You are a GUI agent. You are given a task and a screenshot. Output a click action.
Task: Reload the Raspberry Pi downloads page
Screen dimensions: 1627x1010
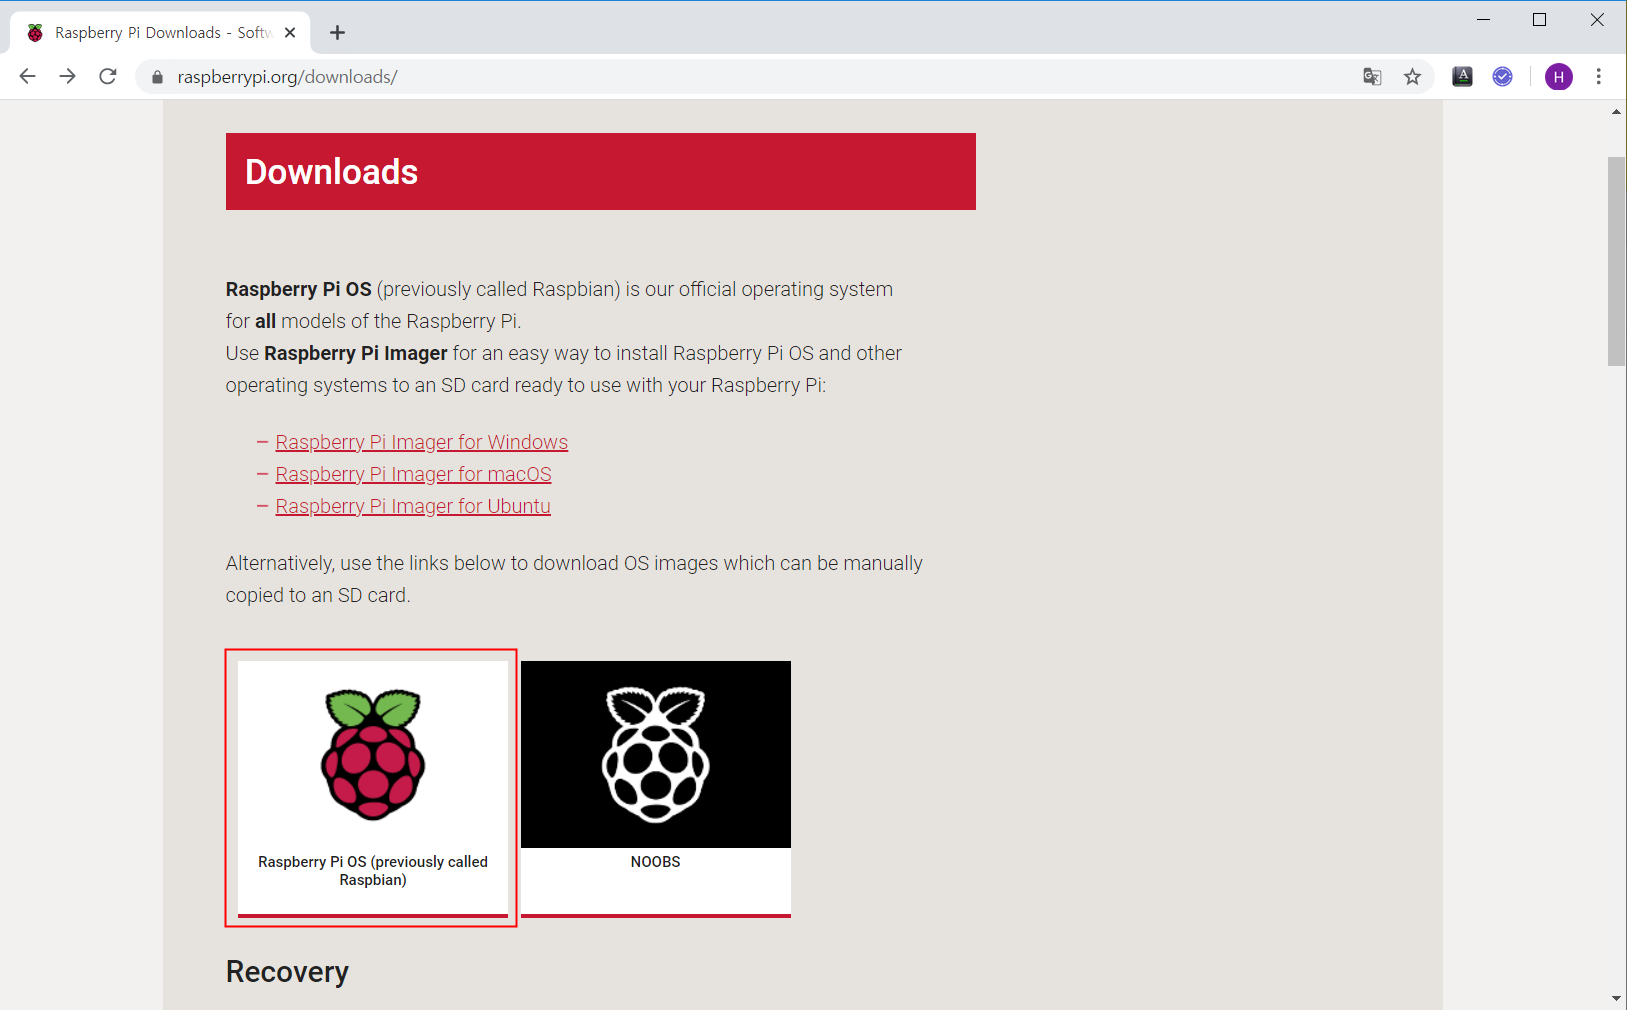108,77
